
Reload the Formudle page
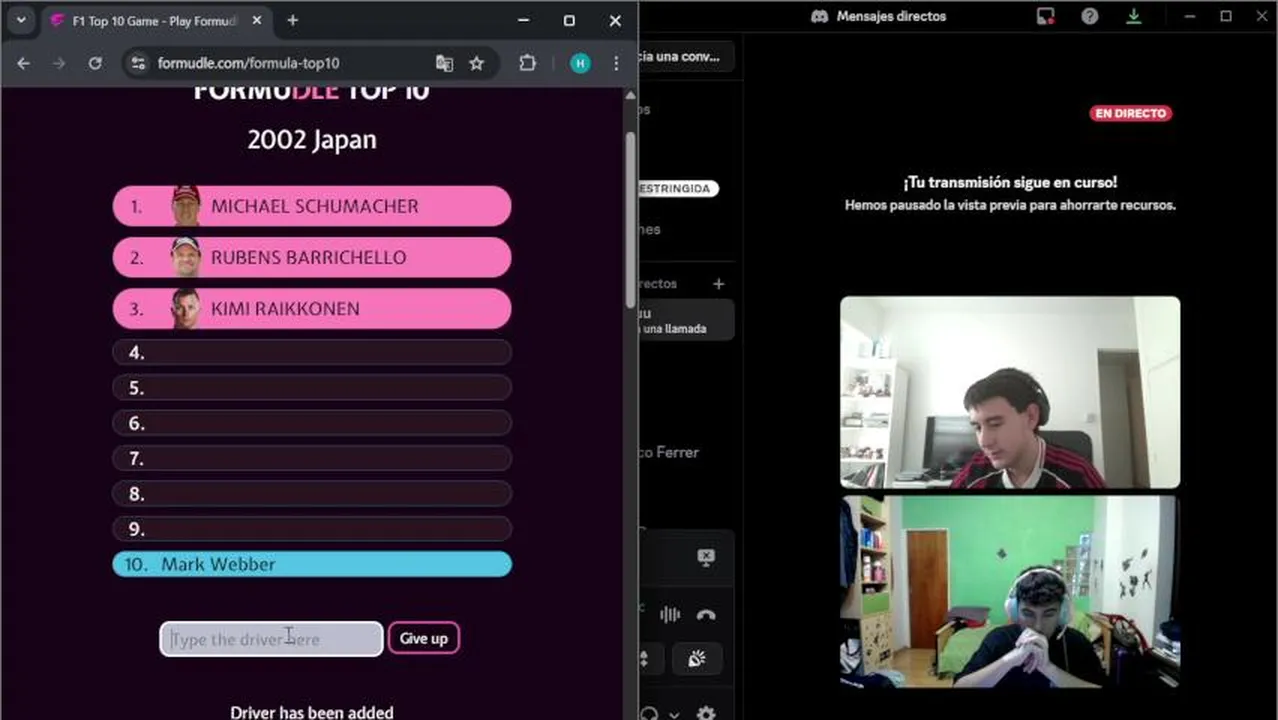(x=95, y=63)
